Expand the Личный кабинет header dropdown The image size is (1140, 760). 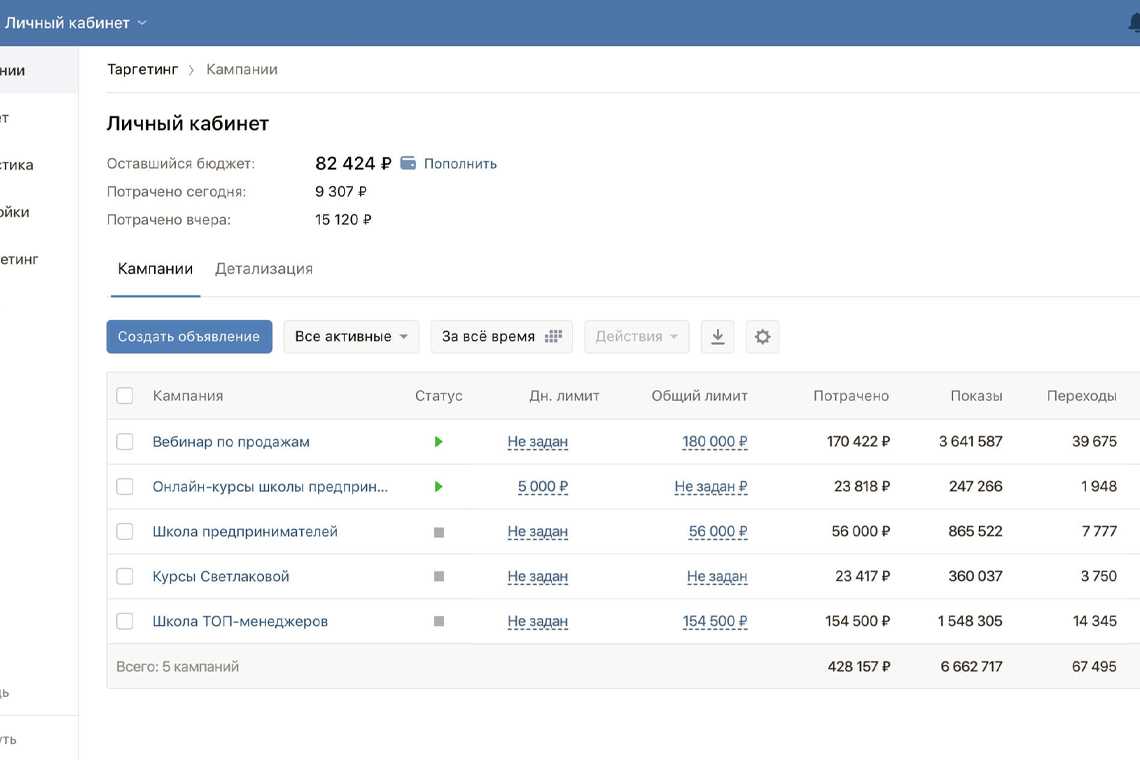point(76,22)
